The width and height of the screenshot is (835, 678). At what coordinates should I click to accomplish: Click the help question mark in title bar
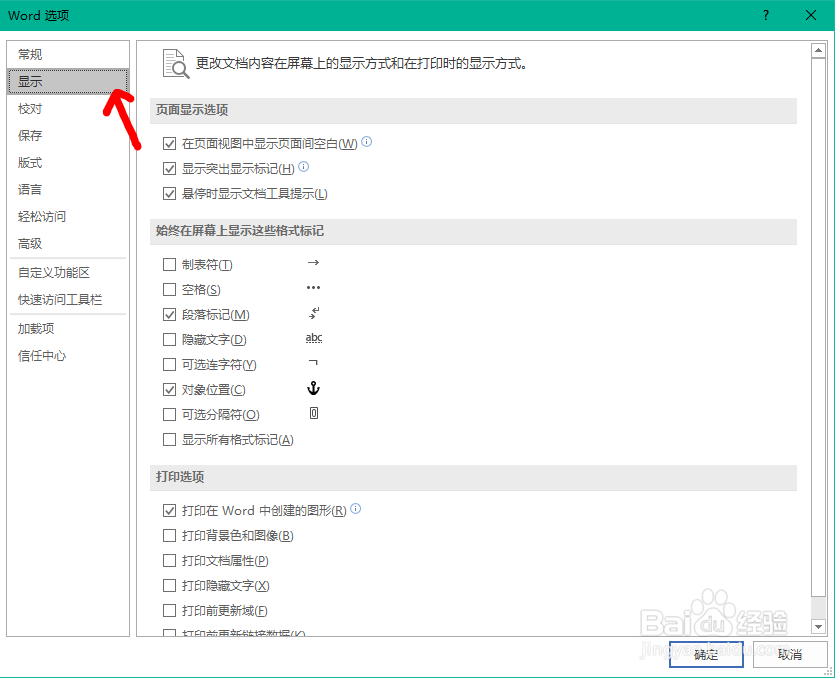click(766, 15)
